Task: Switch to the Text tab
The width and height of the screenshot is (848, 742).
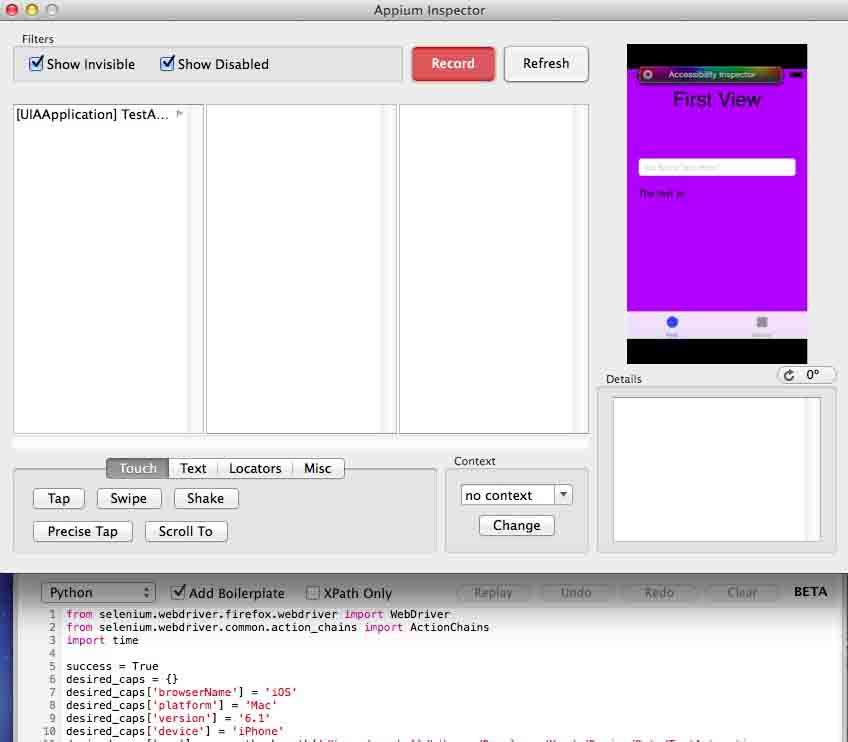Action: [193, 468]
